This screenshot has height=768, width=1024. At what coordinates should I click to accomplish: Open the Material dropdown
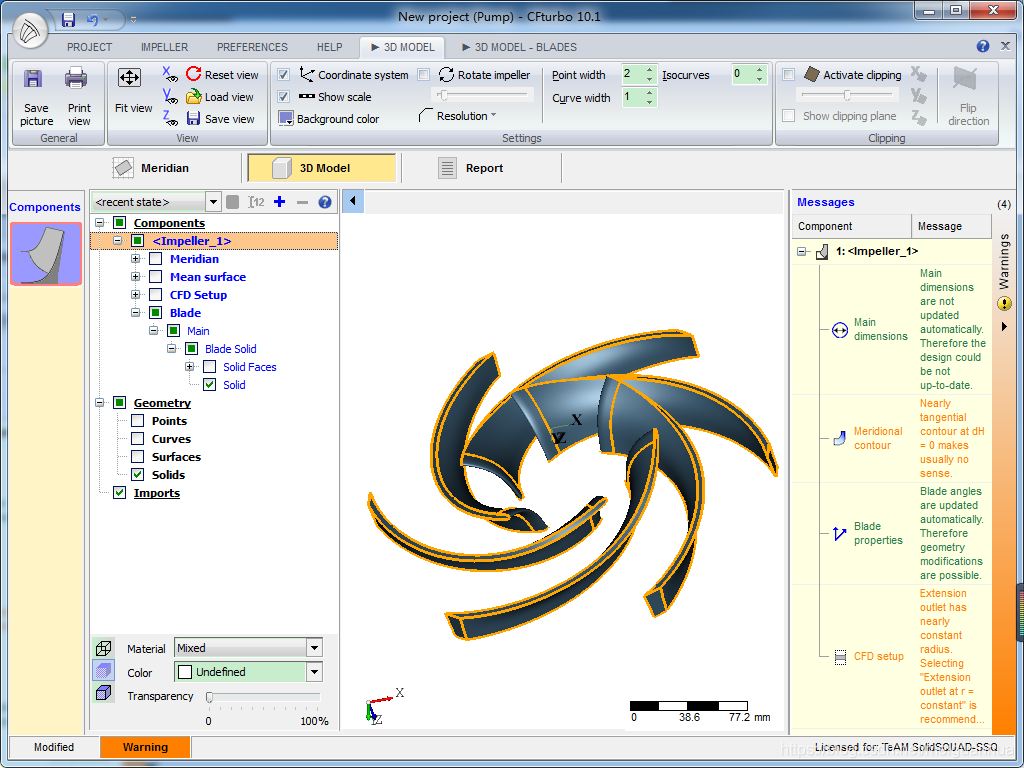point(314,648)
